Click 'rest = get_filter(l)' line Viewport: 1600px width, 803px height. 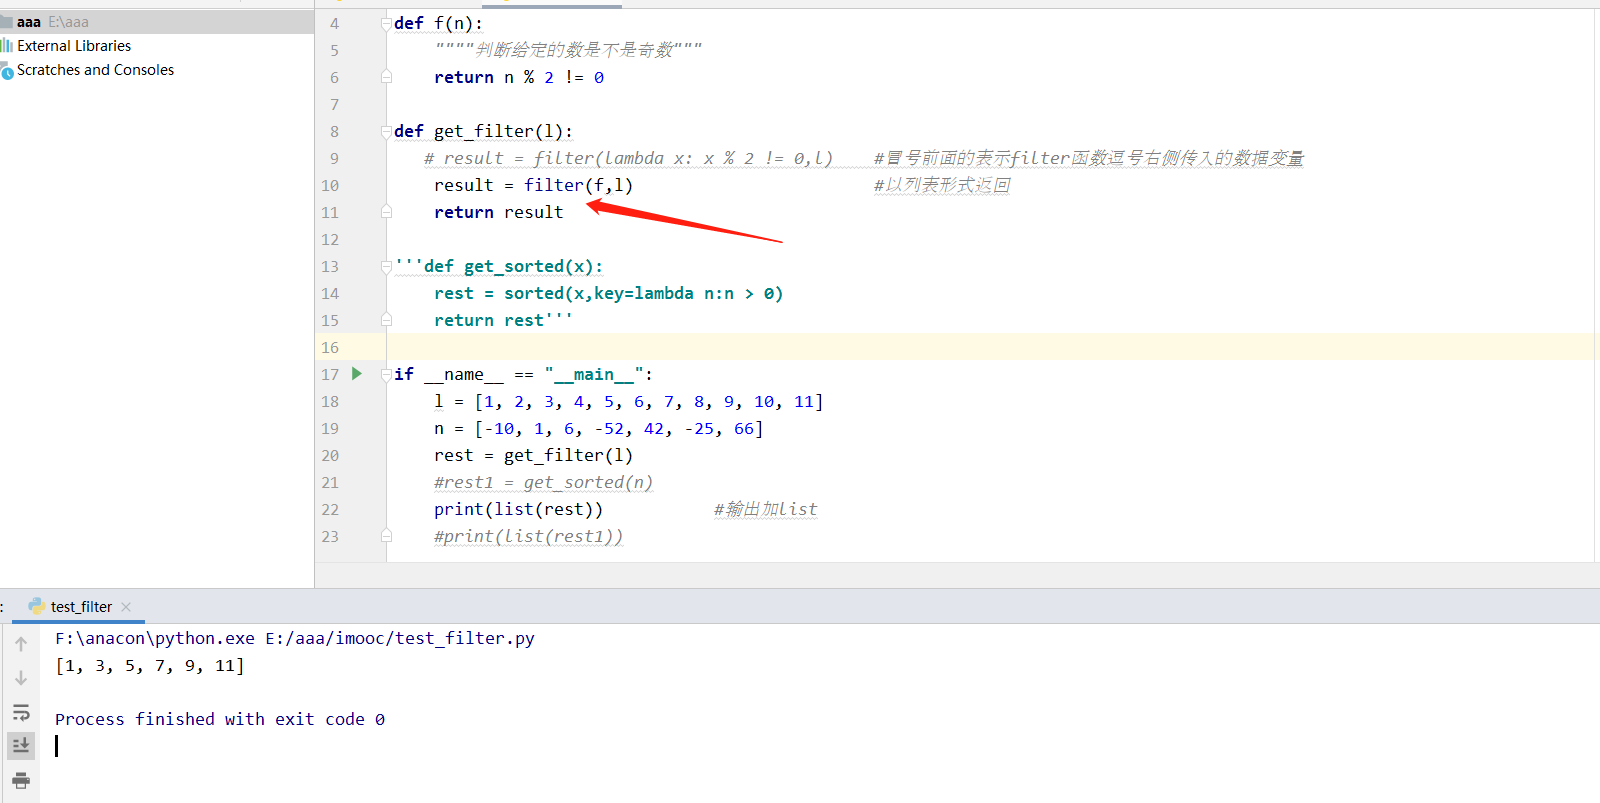[x=533, y=455]
